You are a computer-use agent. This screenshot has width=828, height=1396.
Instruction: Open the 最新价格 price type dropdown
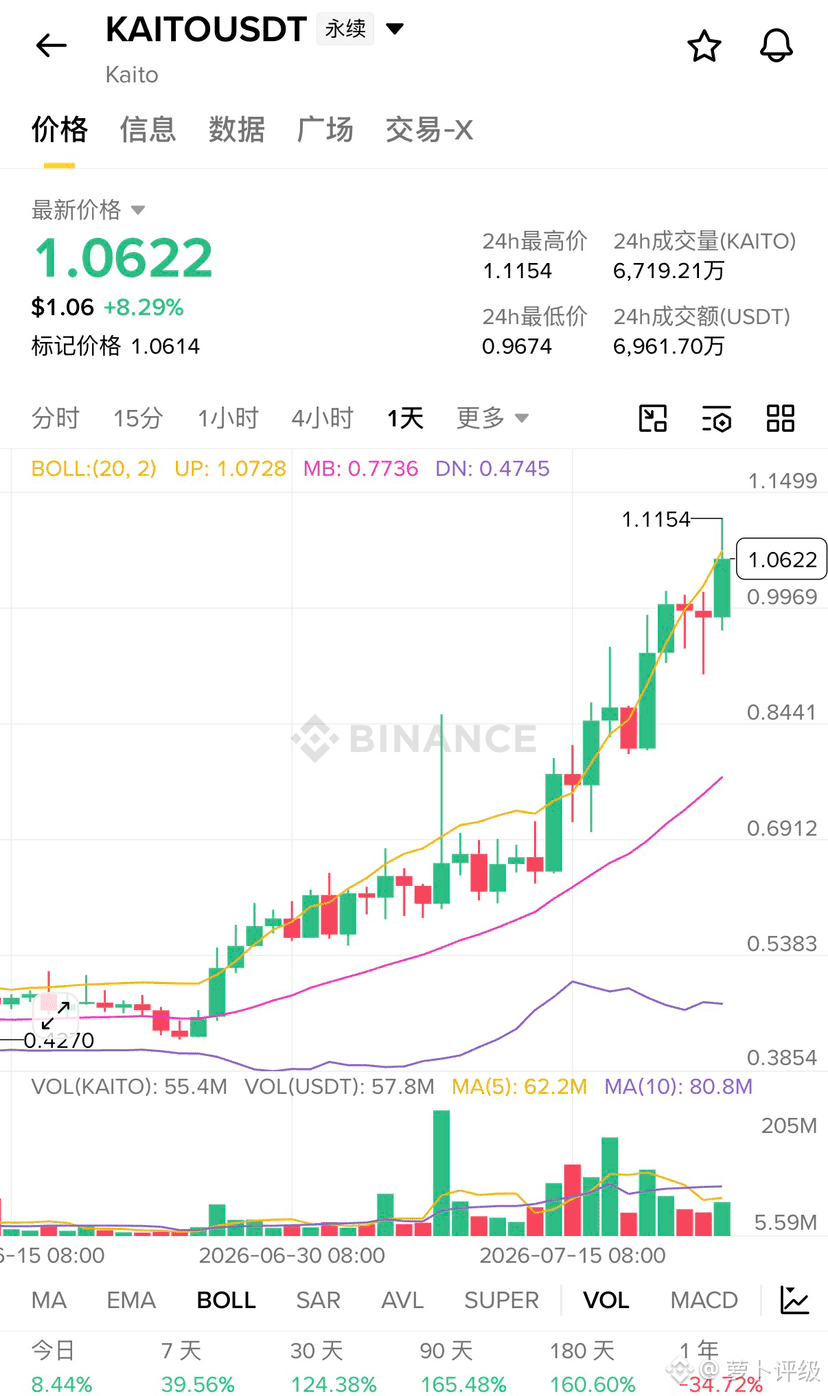point(89,210)
